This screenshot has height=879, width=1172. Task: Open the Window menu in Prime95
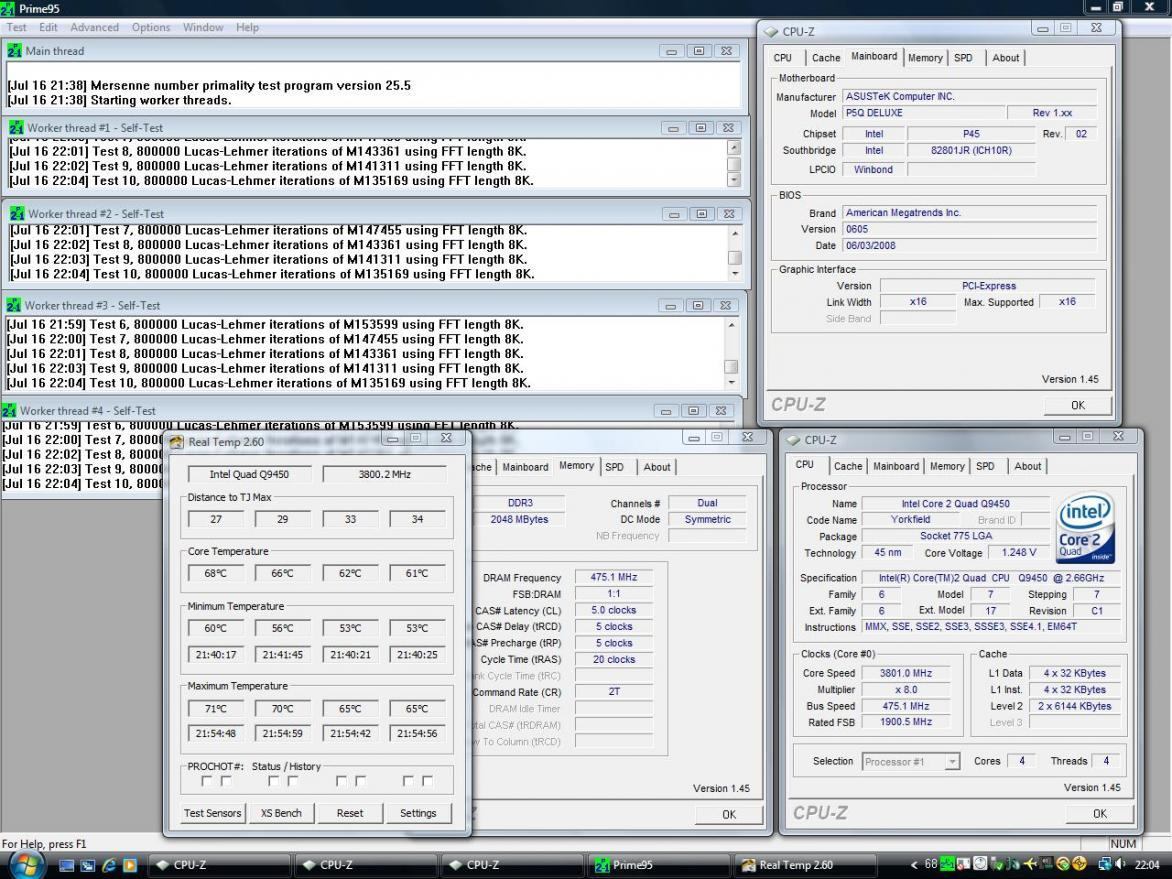pyautogui.click(x=203, y=27)
